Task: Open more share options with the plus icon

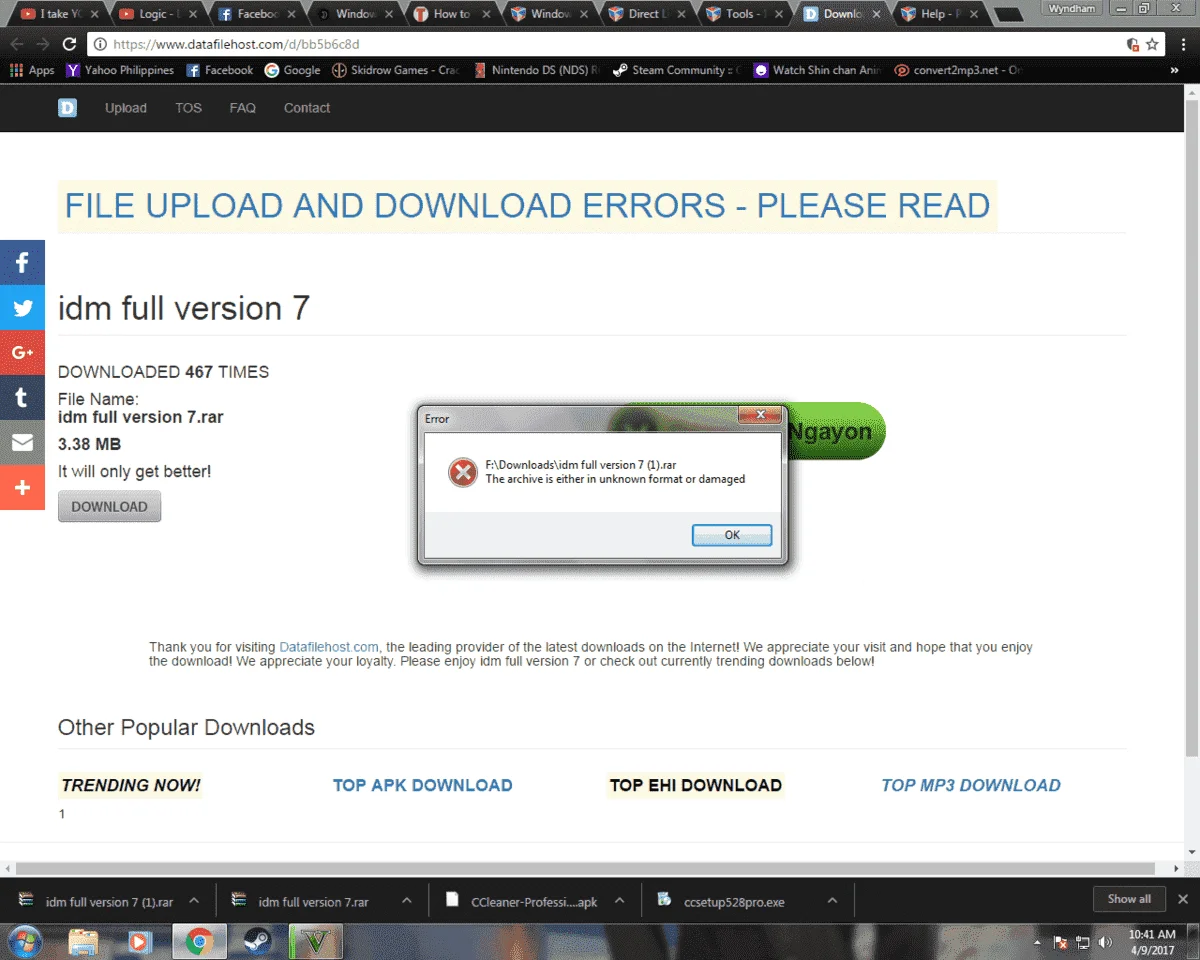Action: (22, 488)
